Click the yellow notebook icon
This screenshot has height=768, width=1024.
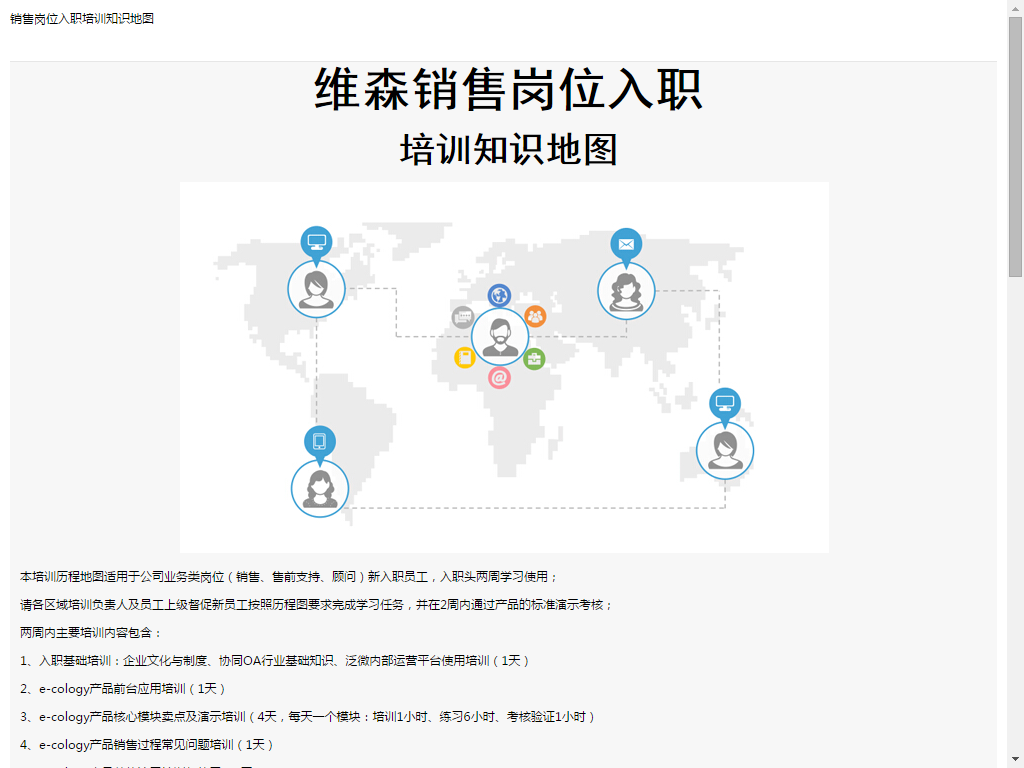[464, 358]
